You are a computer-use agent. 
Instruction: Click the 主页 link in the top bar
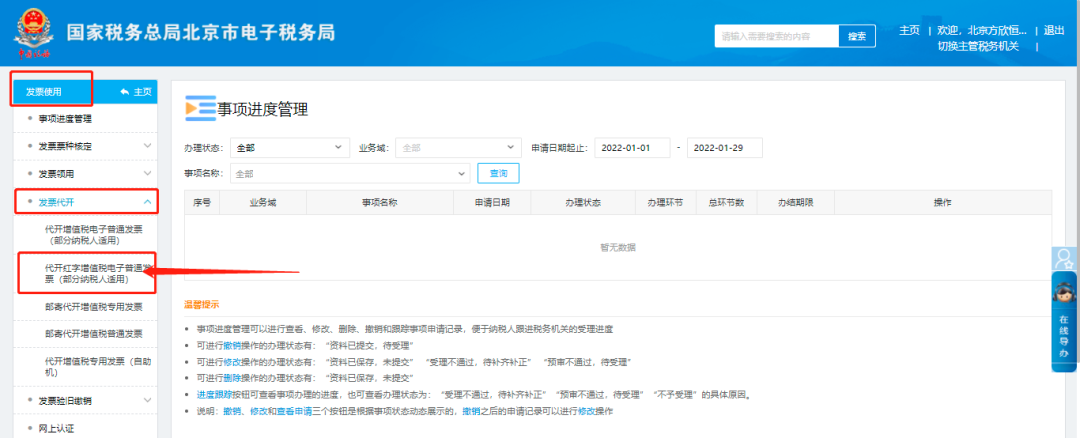click(x=909, y=30)
